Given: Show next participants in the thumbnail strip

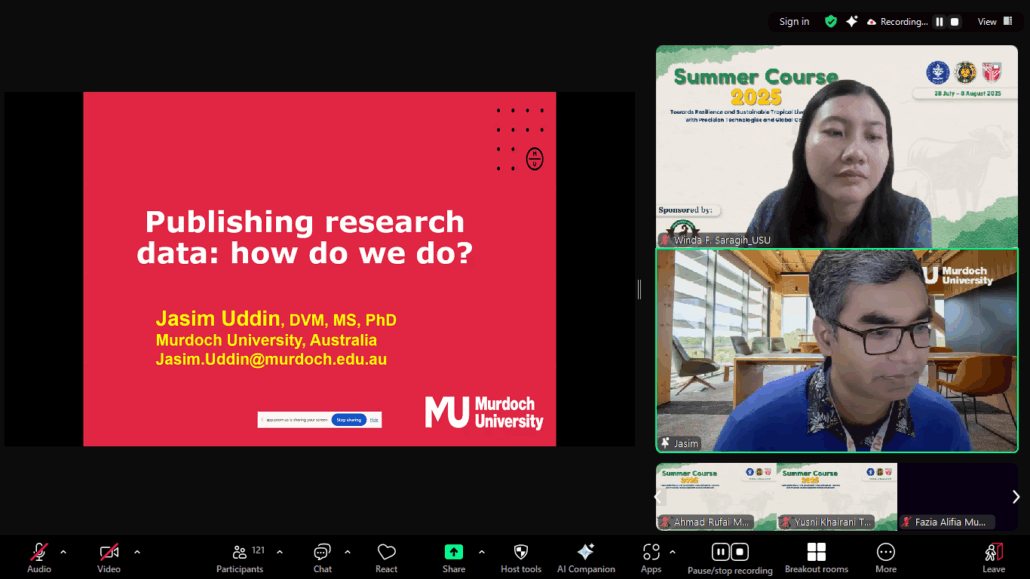Looking at the screenshot, I should click(x=1016, y=497).
